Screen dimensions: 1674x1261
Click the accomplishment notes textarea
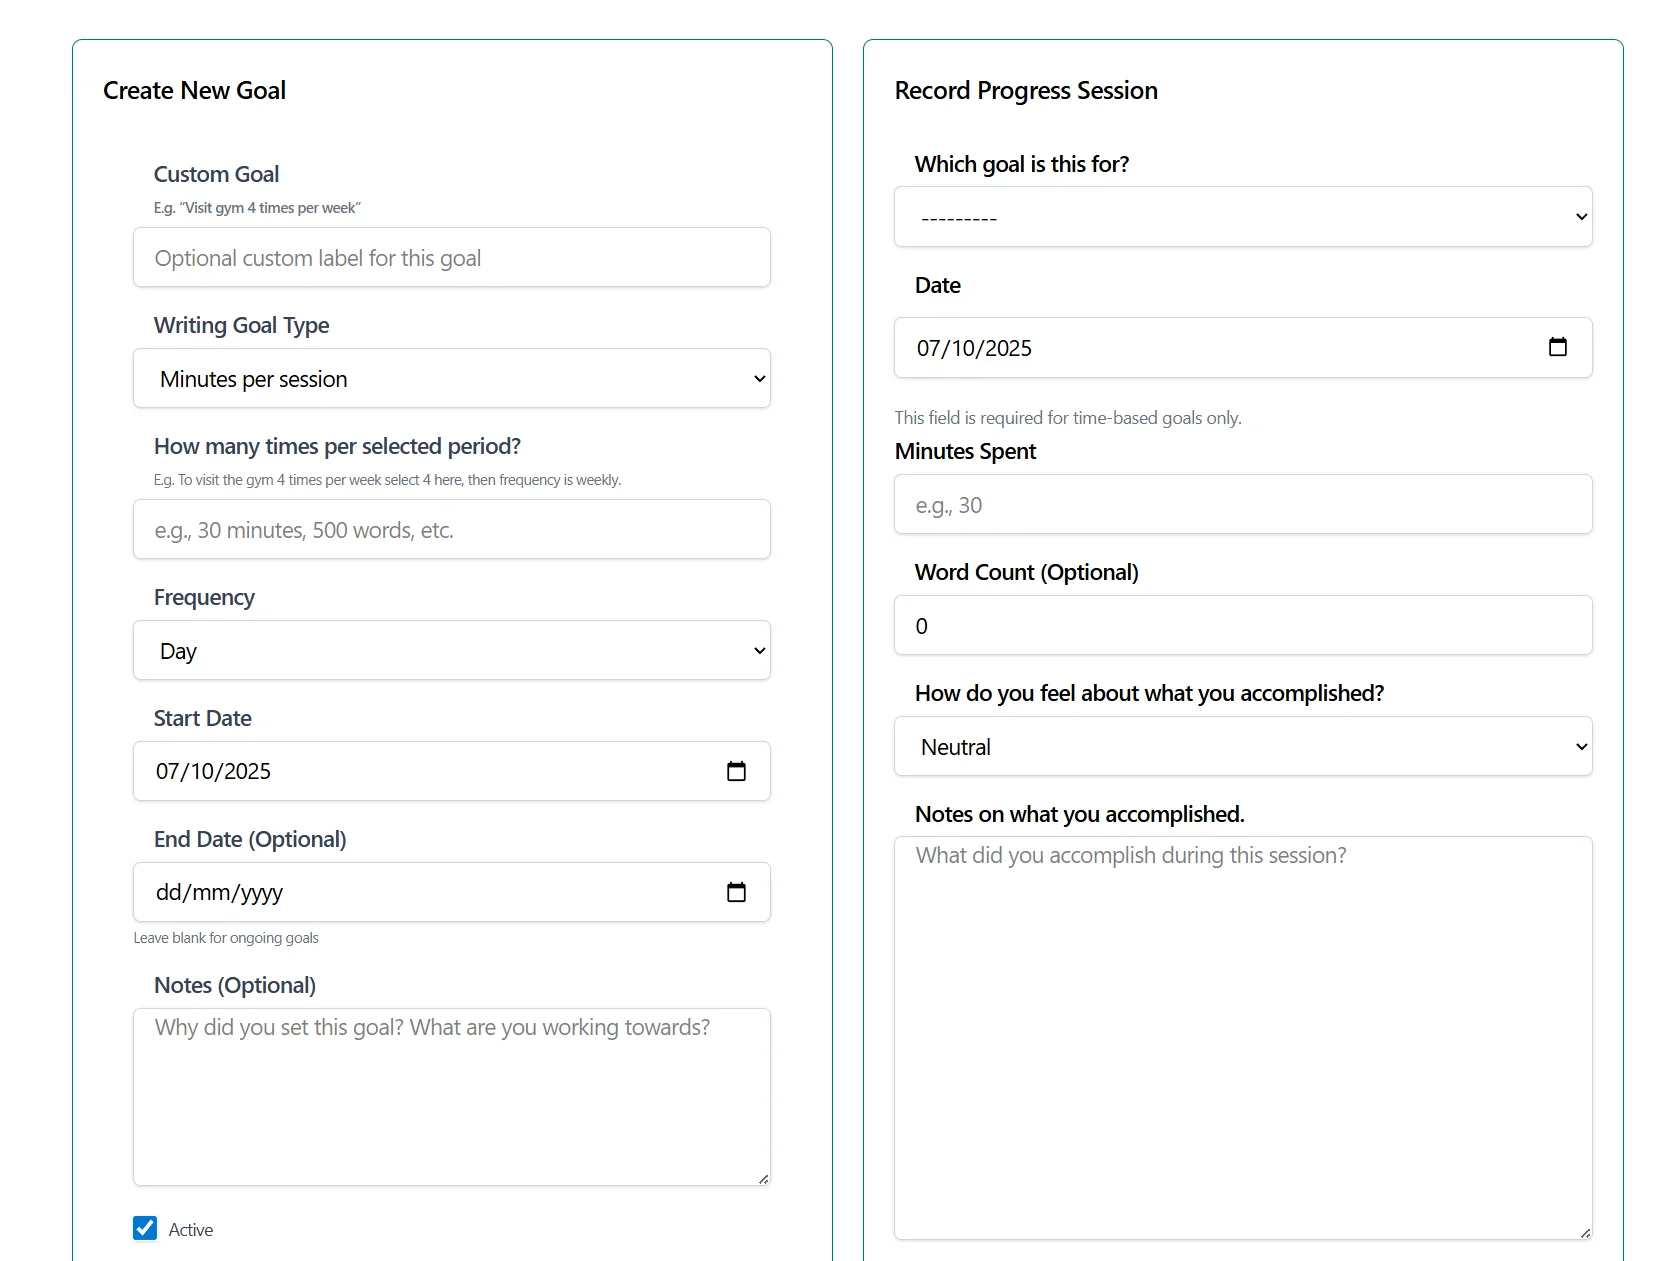(x=1243, y=1038)
